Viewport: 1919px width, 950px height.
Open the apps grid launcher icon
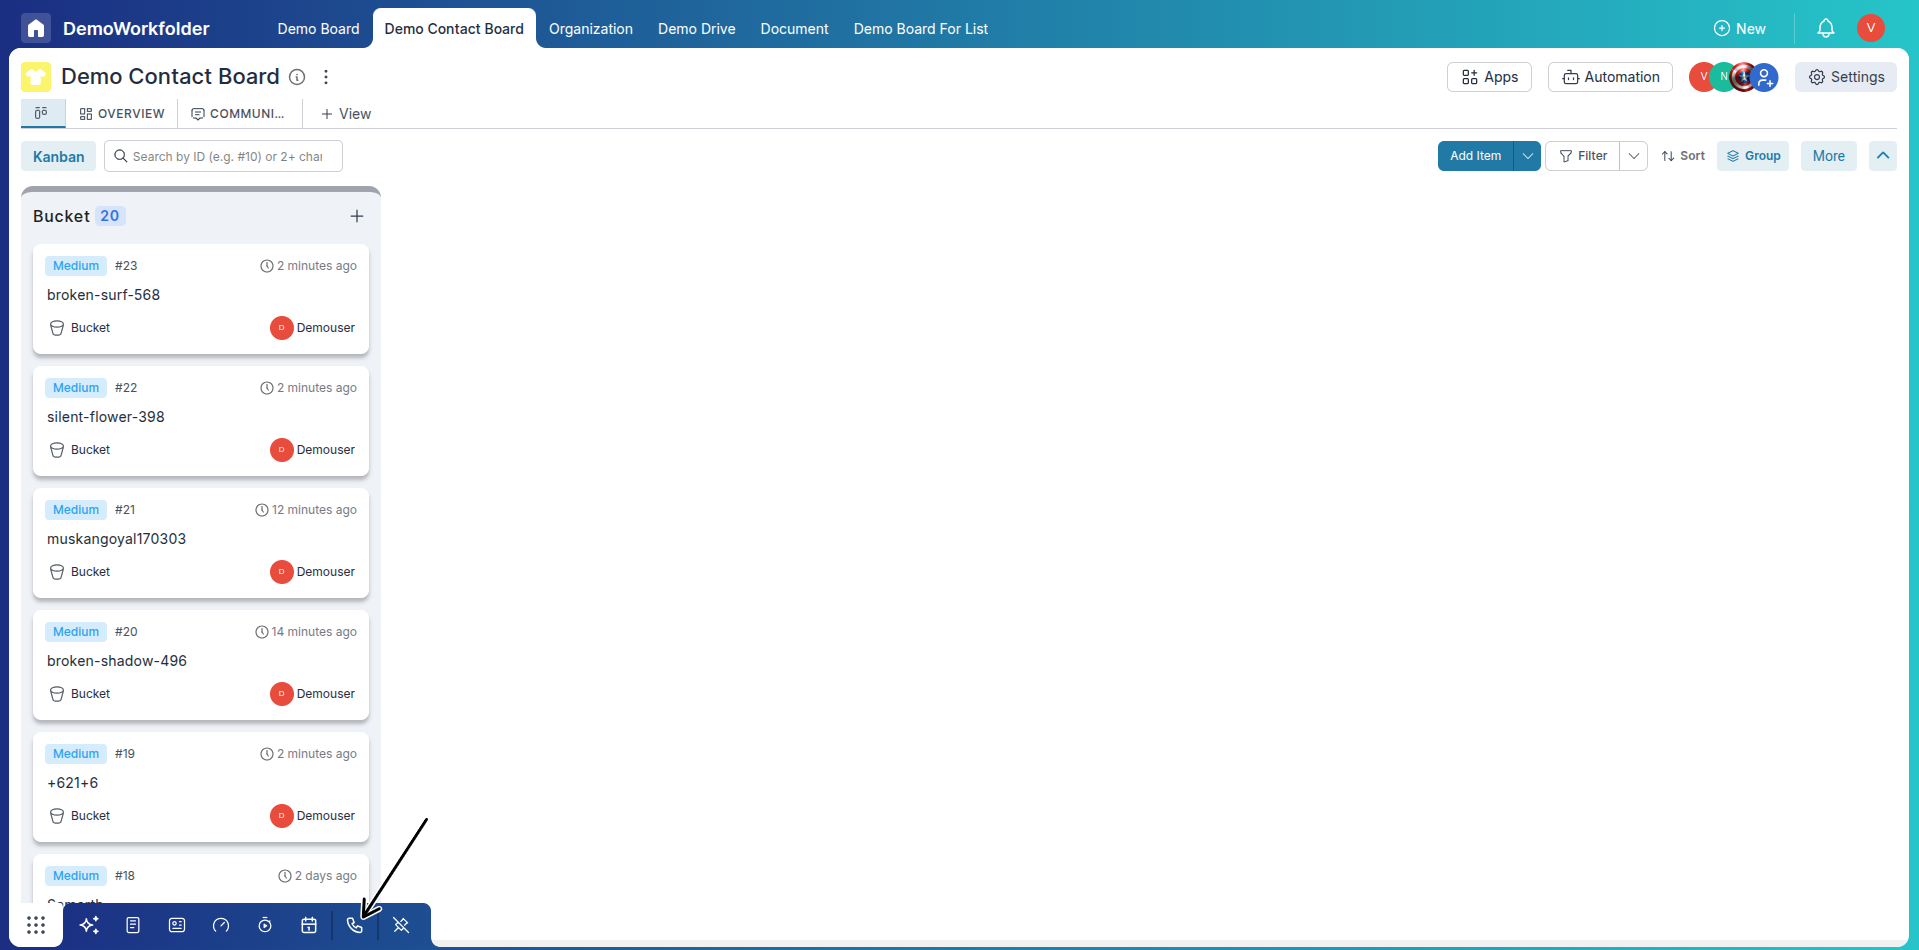click(36, 925)
